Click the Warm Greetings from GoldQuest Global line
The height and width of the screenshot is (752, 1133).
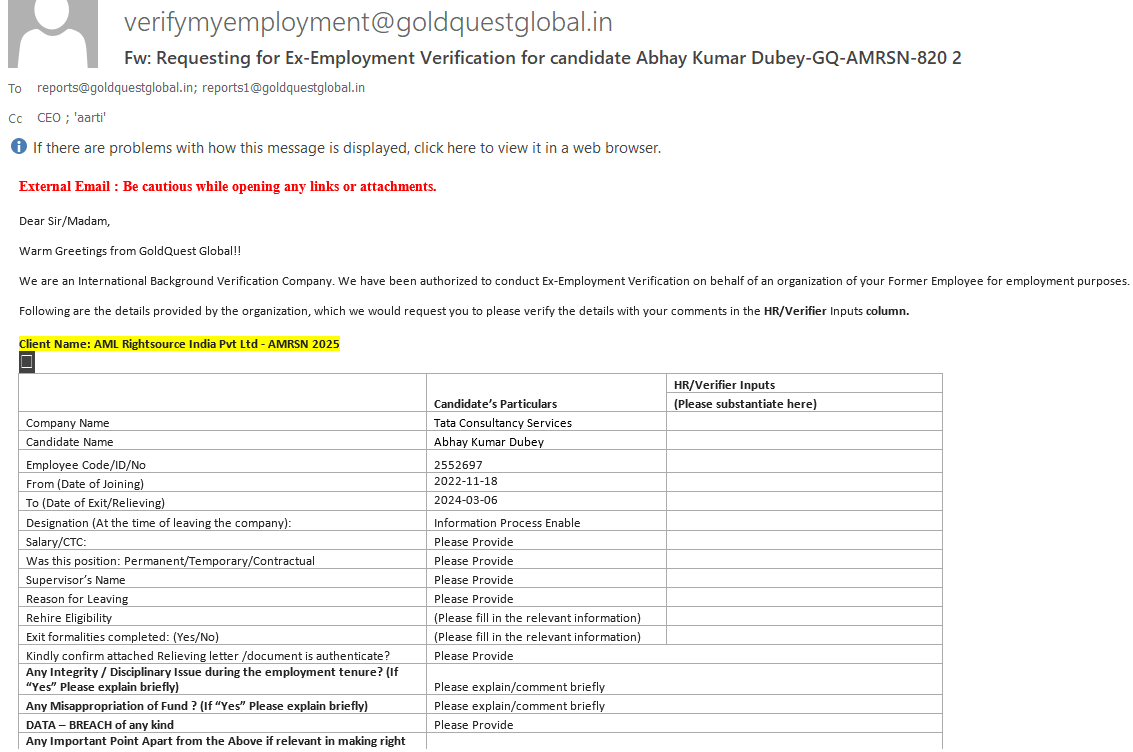point(130,251)
